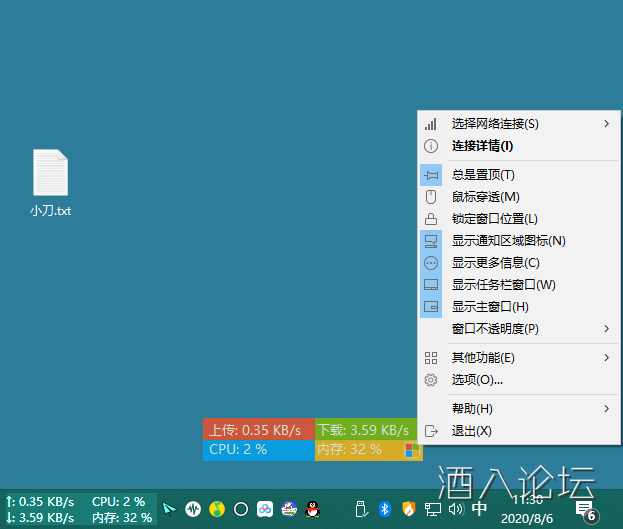The image size is (623, 529).
Task: Toggle 锁定窗口位置 lock window position
Action: pos(494,219)
